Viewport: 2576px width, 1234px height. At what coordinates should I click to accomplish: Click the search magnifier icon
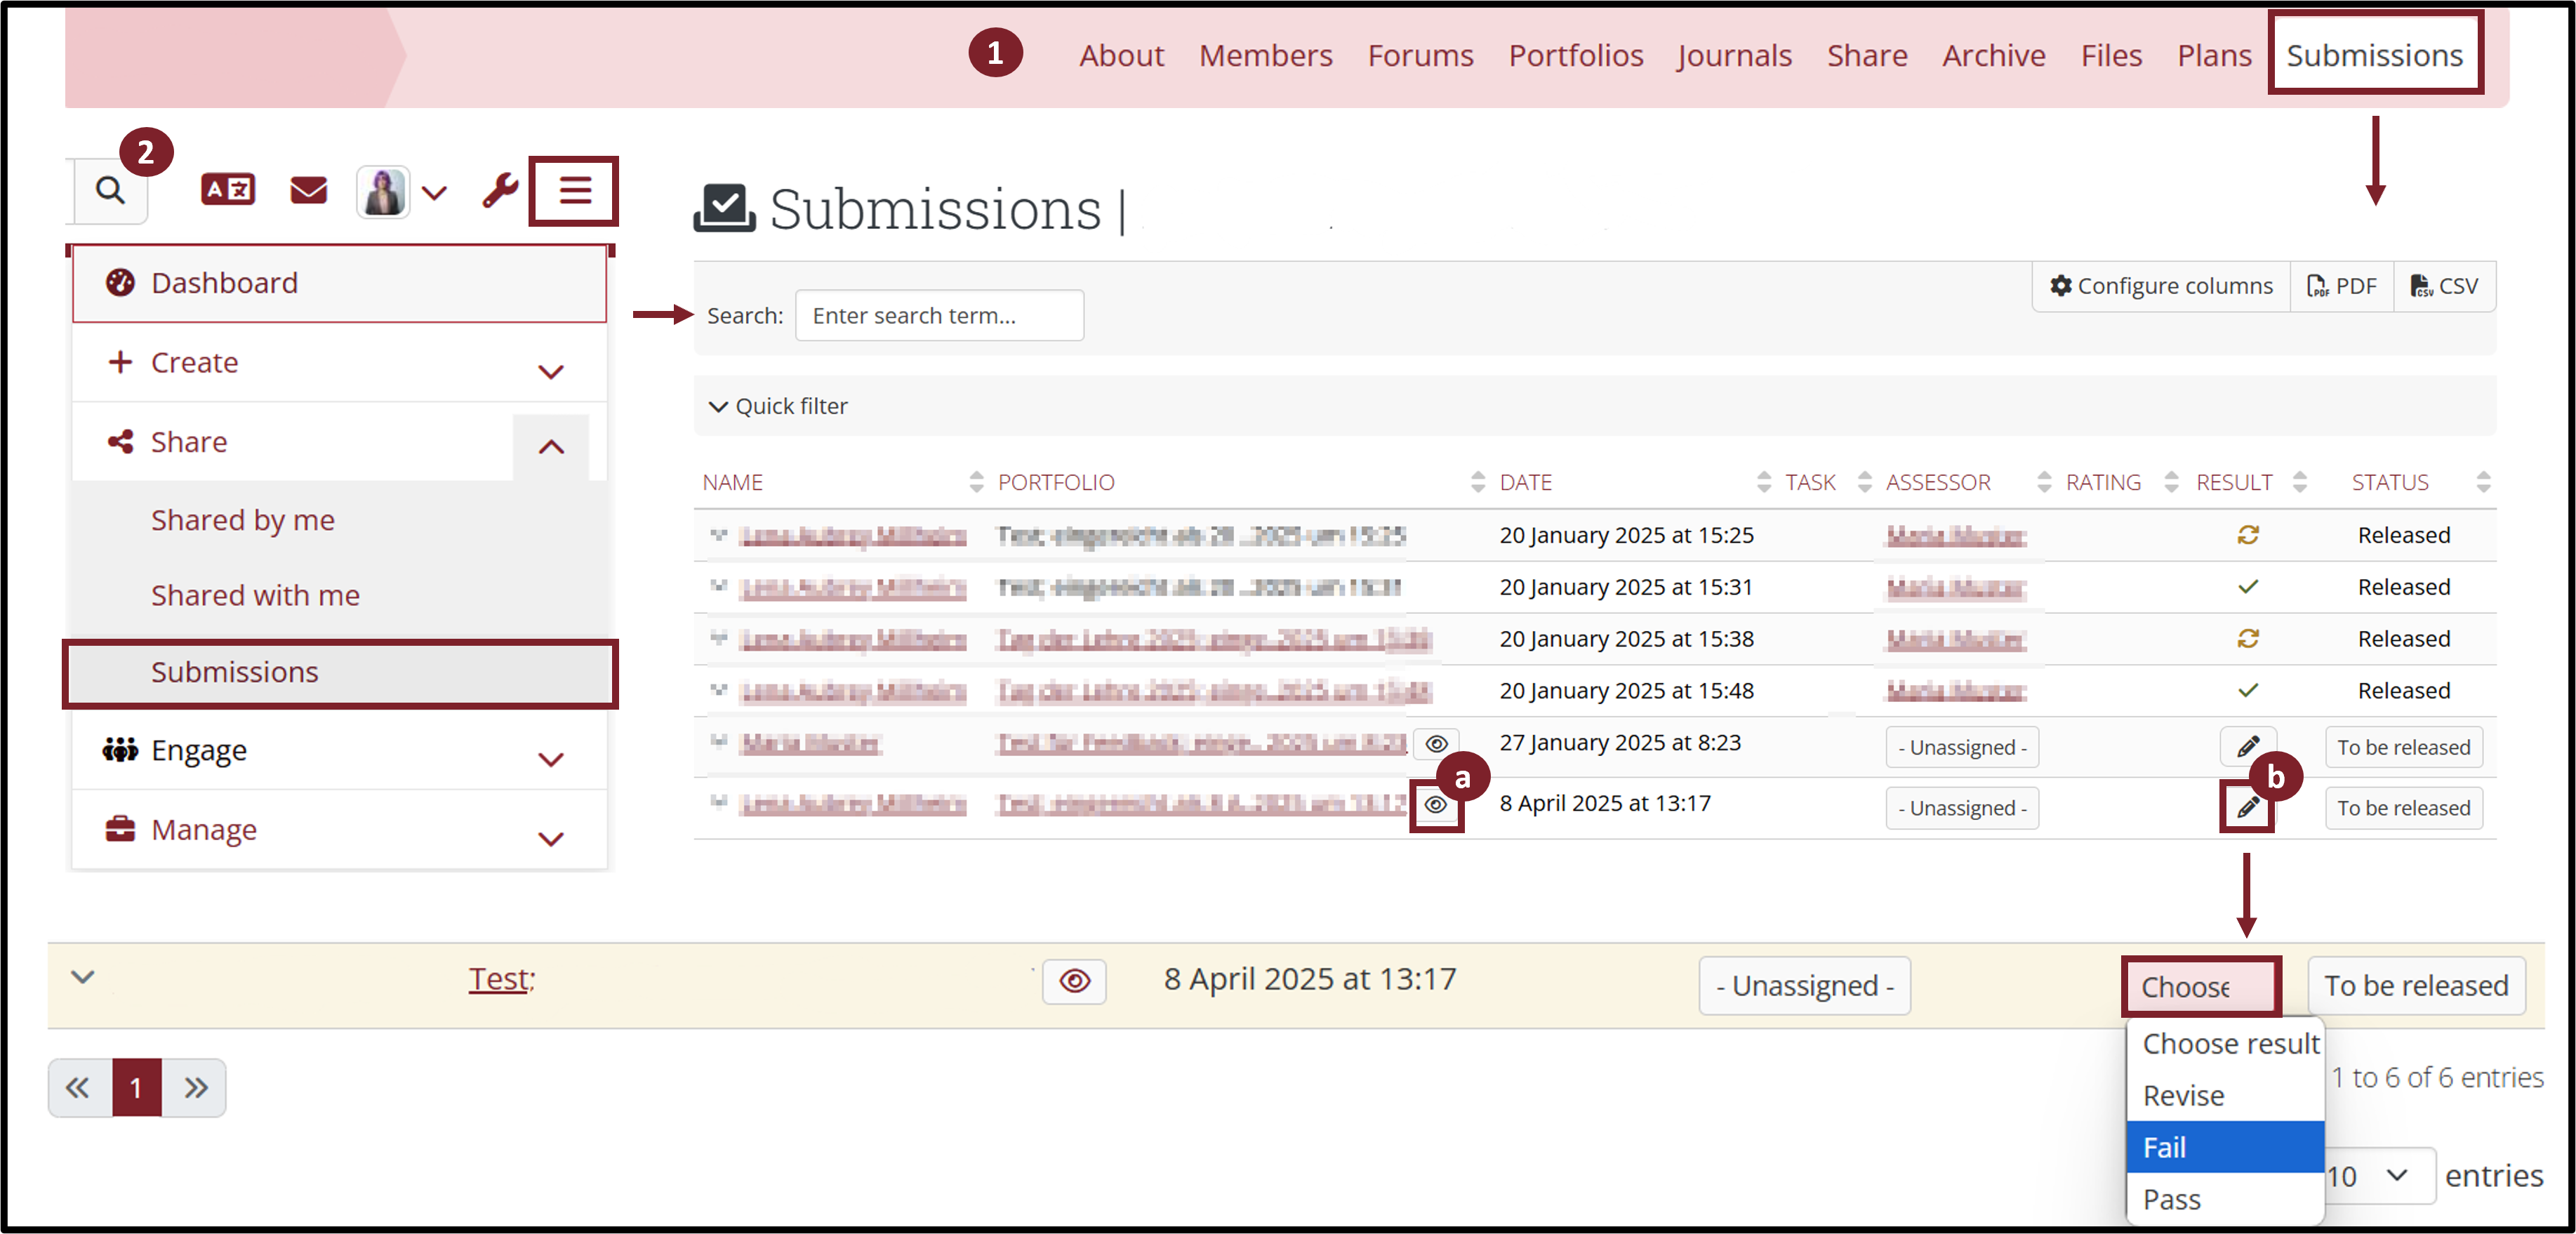pos(110,190)
